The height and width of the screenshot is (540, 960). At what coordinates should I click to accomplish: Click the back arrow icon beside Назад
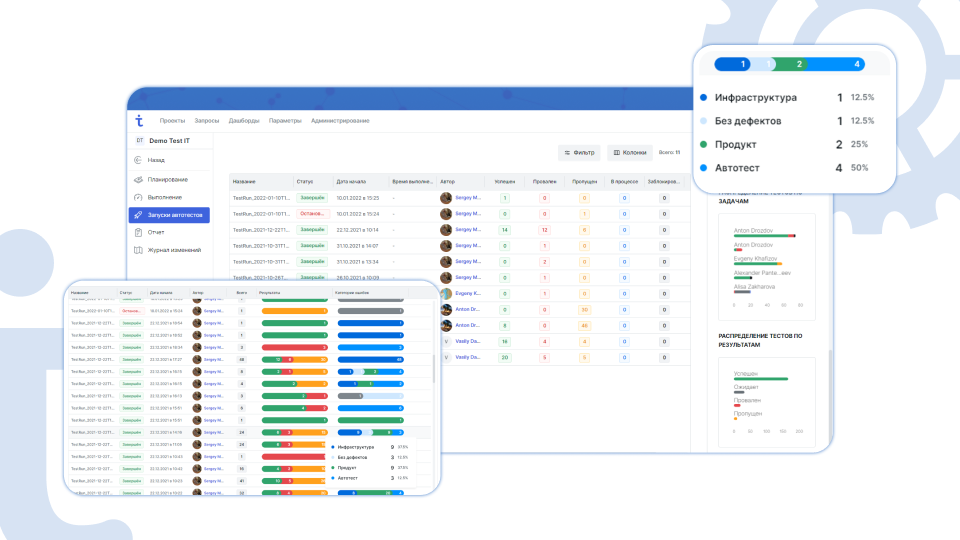[x=138, y=160]
